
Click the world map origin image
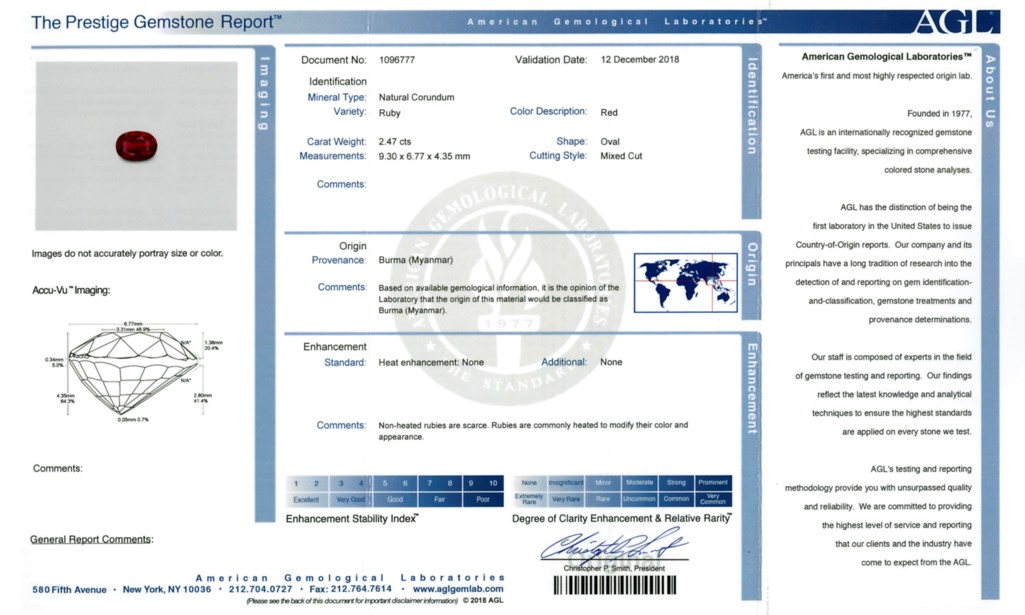pyautogui.click(x=685, y=282)
